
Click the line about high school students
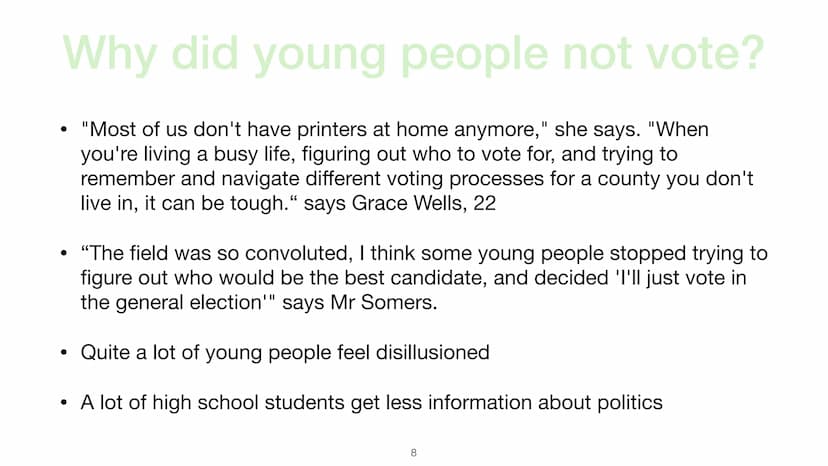[x=371, y=403]
